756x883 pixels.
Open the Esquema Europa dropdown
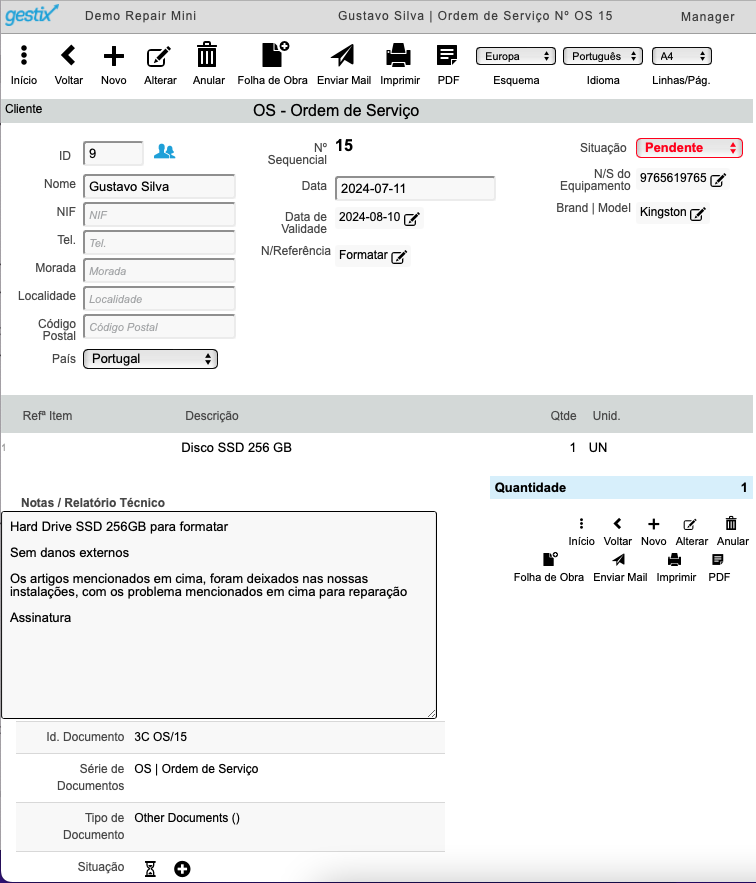coord(515,56)
